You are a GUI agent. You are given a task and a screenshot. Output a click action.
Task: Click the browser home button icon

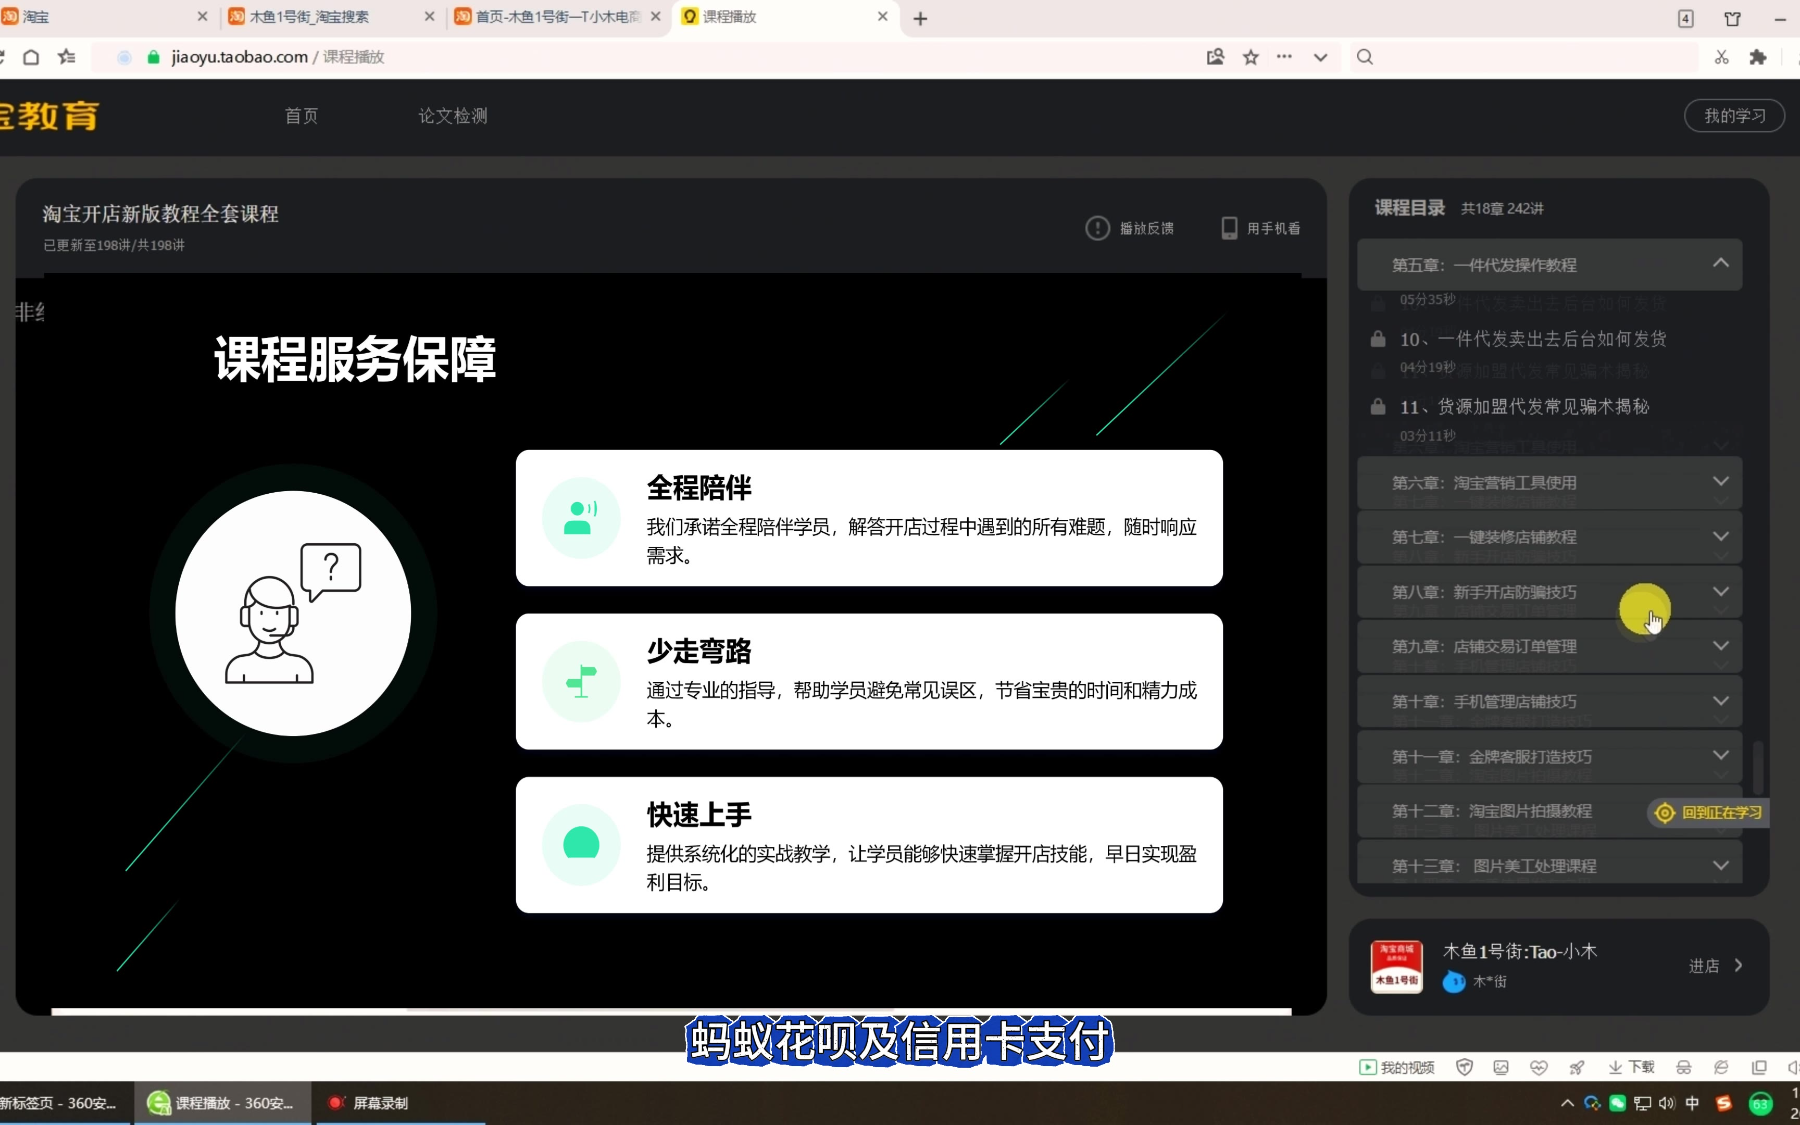tap(31, 57)
